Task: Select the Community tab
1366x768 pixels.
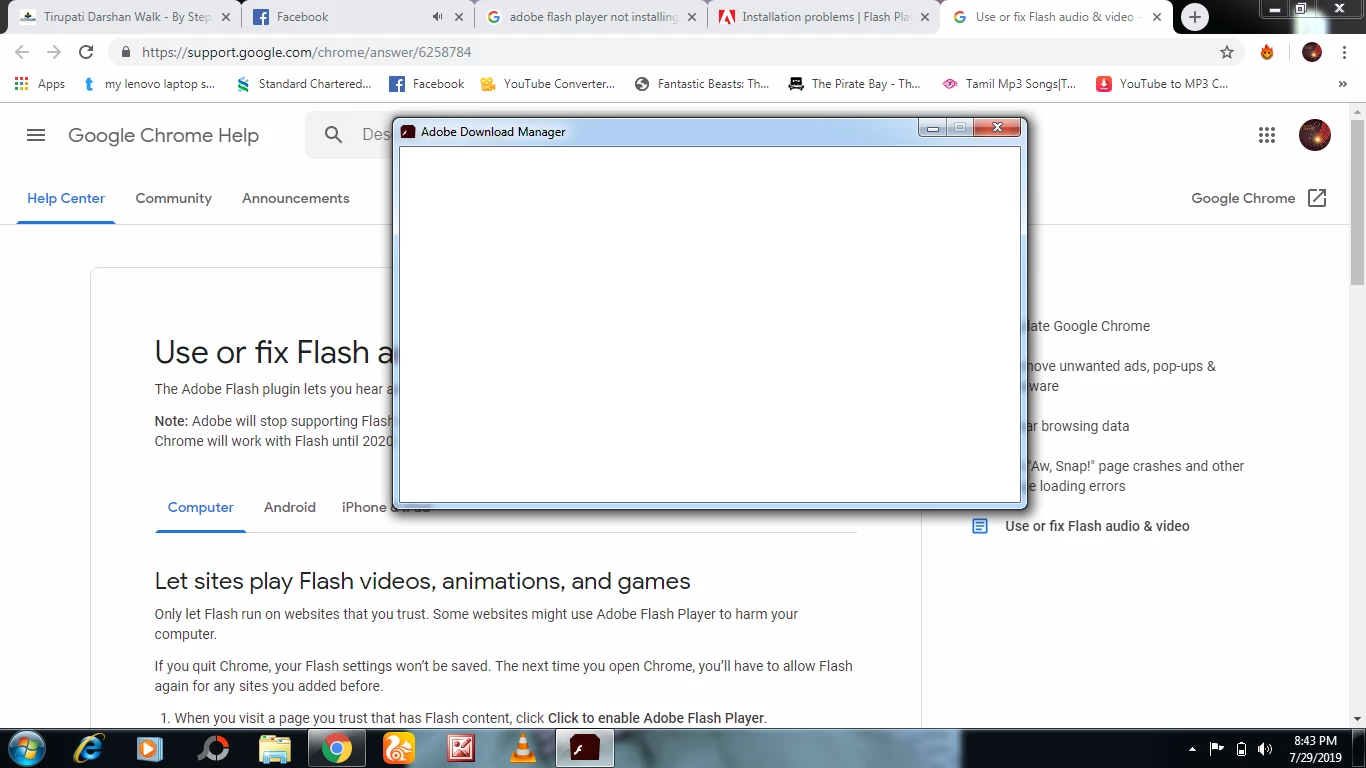Action: pyautogui.click(x=174, y=198)
